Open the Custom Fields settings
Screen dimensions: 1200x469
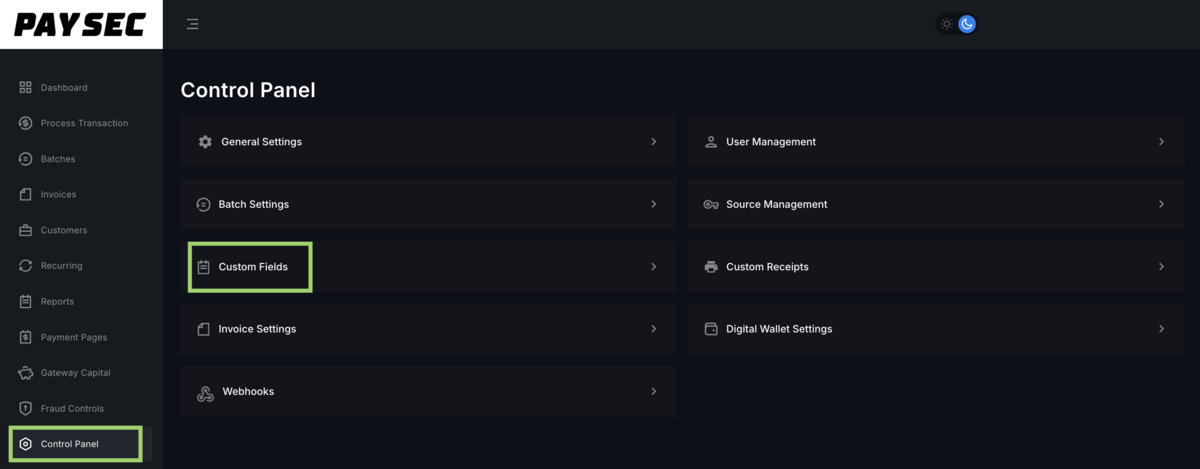252,267
